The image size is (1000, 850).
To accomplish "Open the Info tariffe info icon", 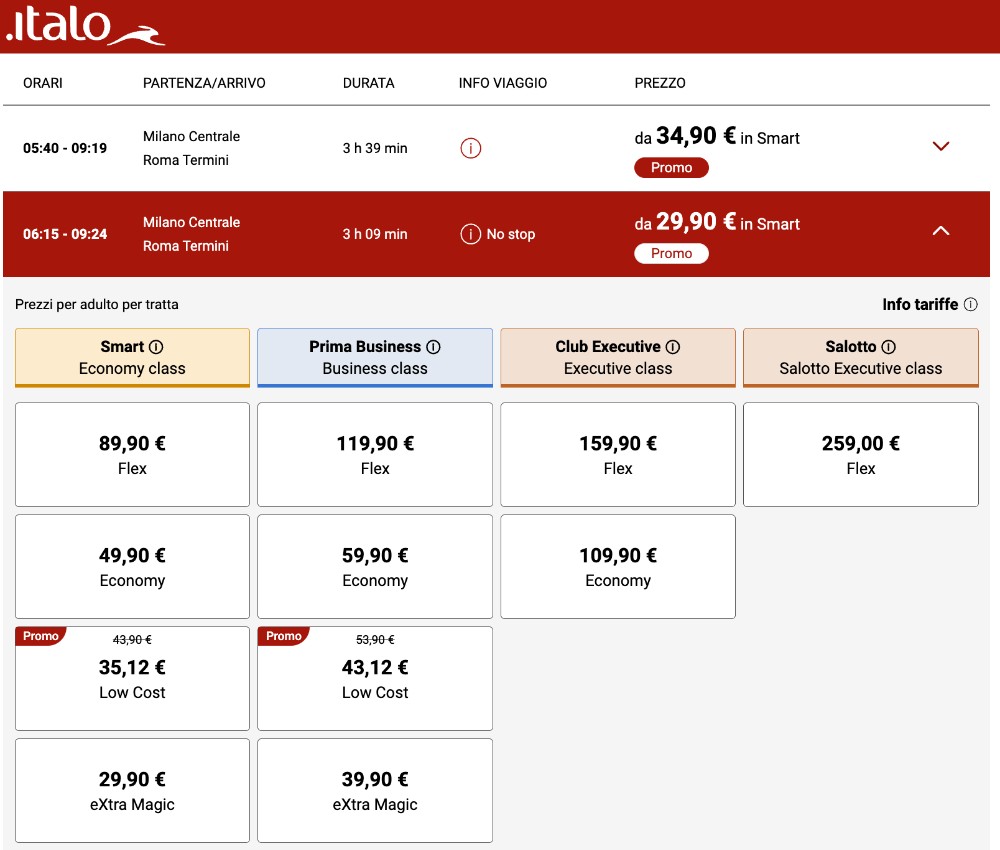I will click(971, 304).
